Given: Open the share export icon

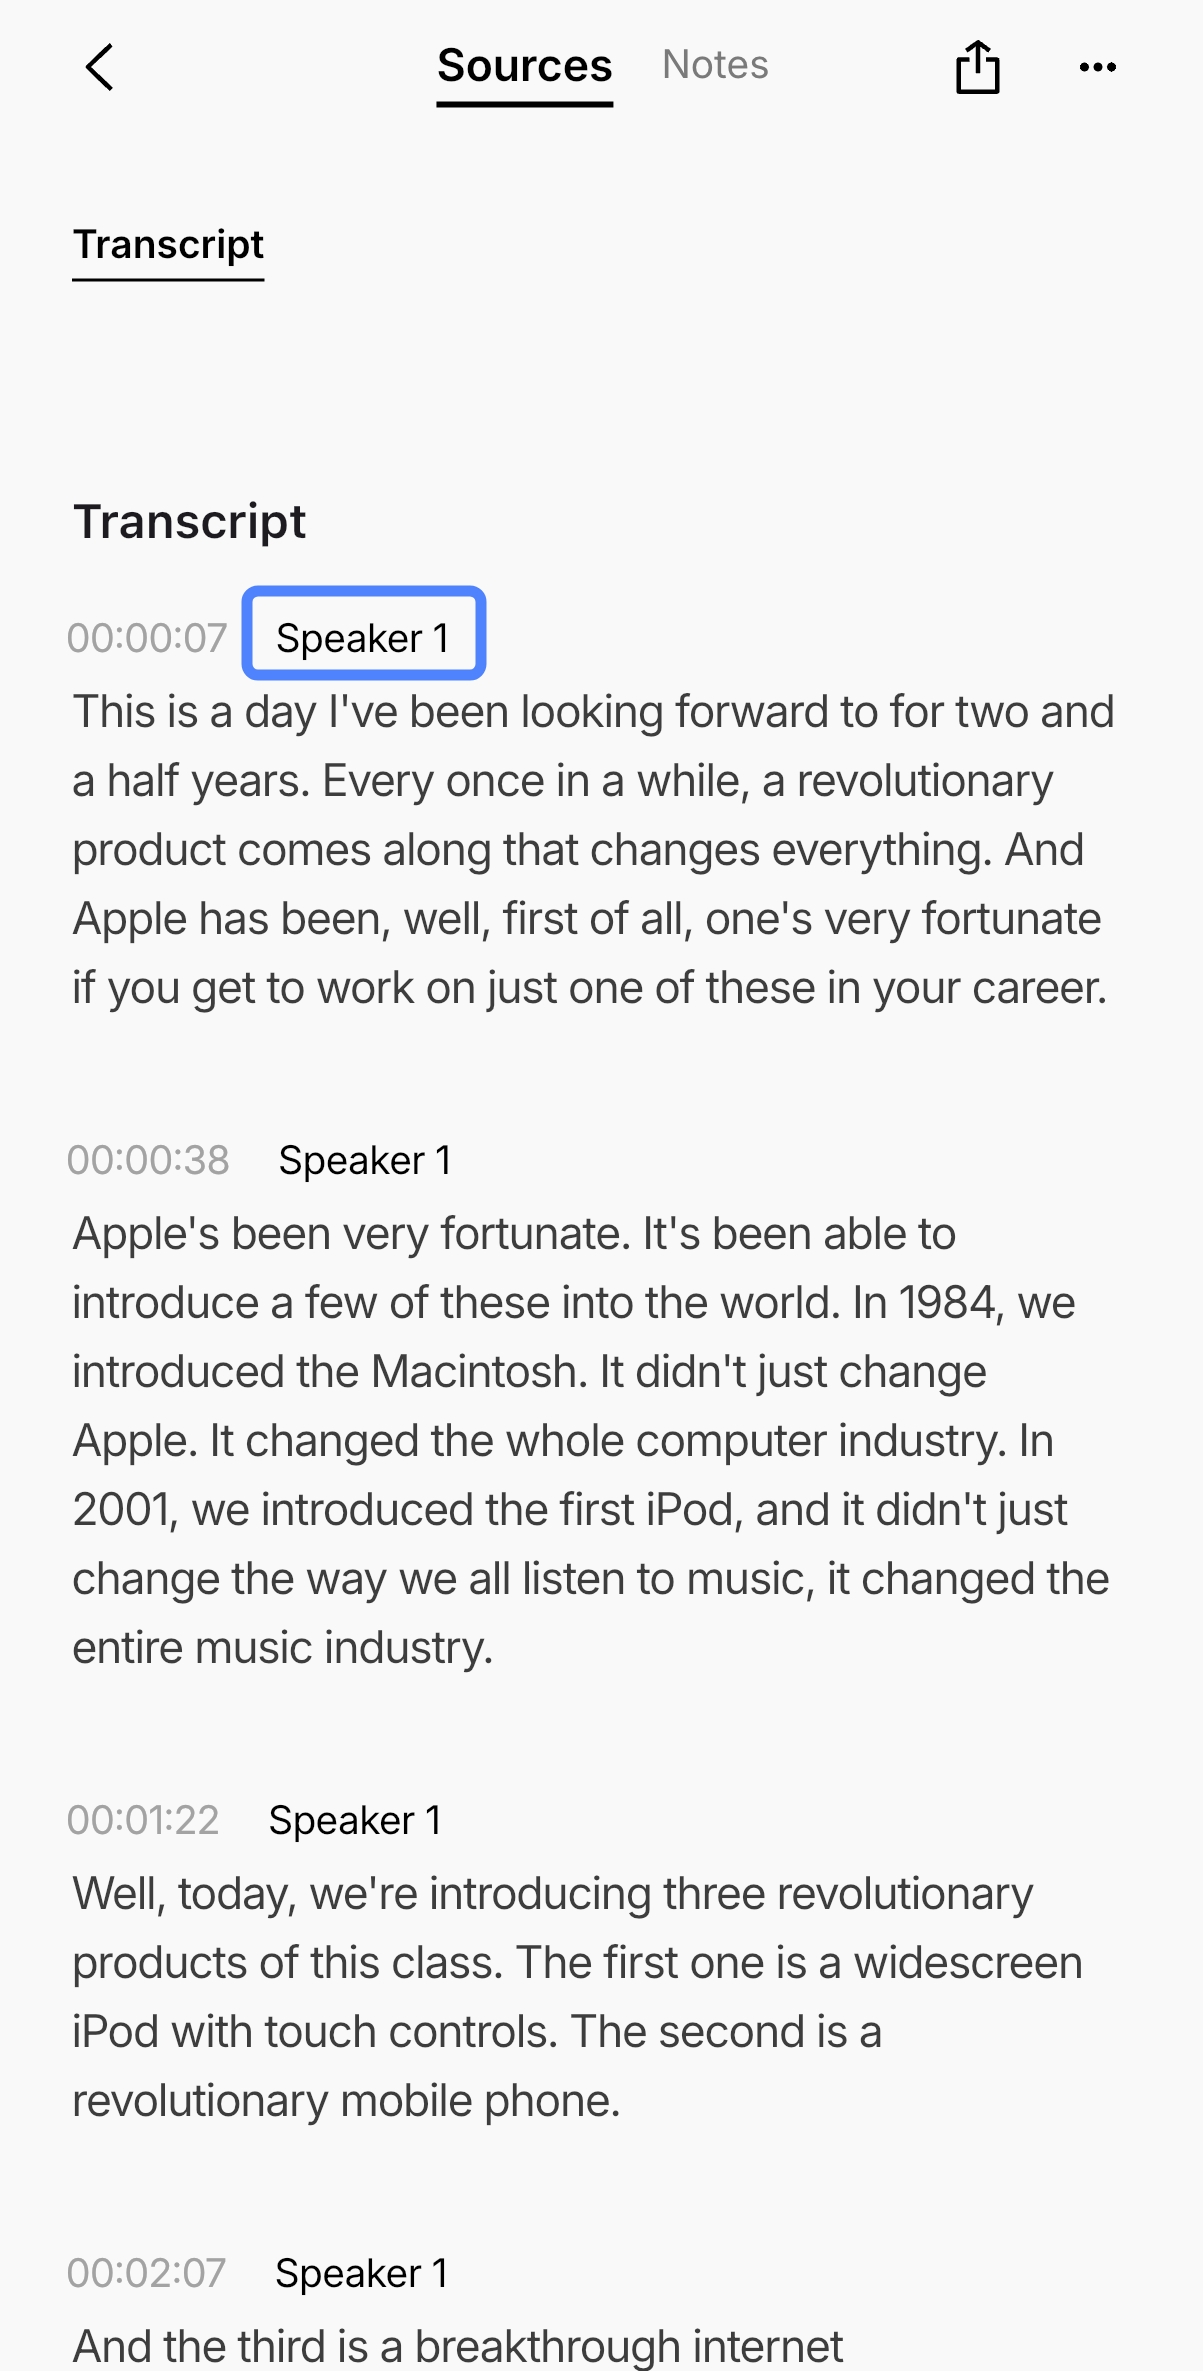Looking at the screenshot, I should tap(977, 67).
